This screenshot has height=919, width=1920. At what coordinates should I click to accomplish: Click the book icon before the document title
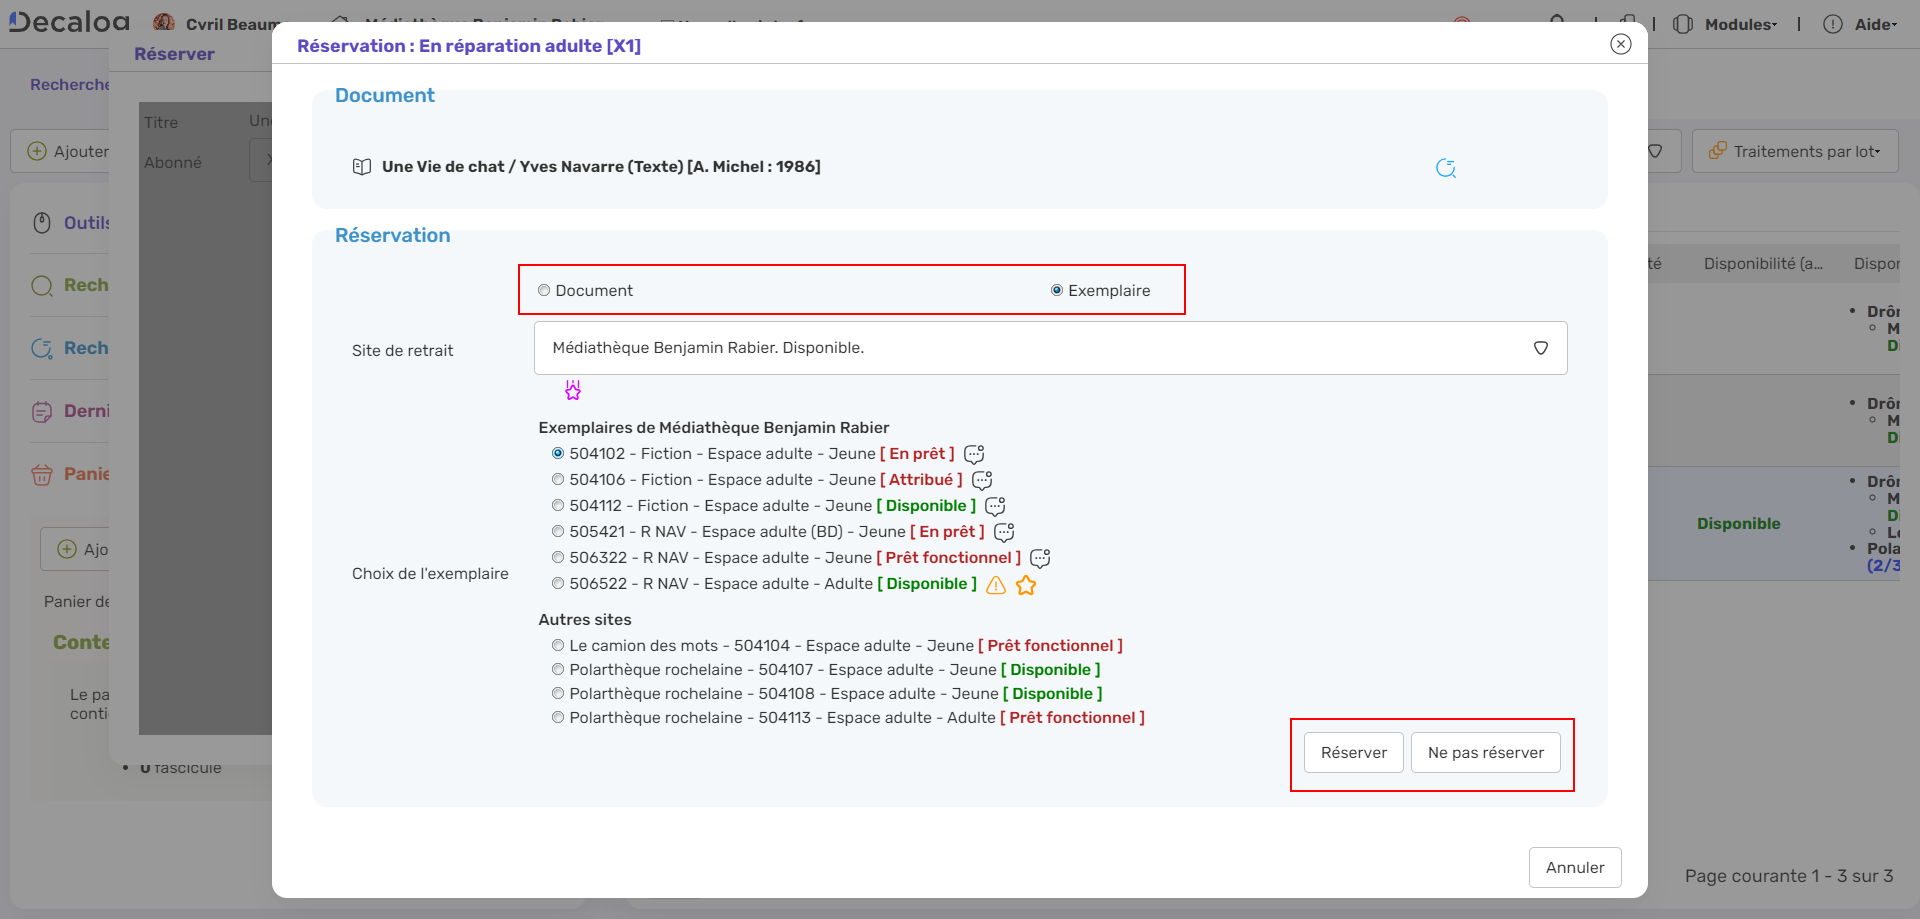(362, 167)
